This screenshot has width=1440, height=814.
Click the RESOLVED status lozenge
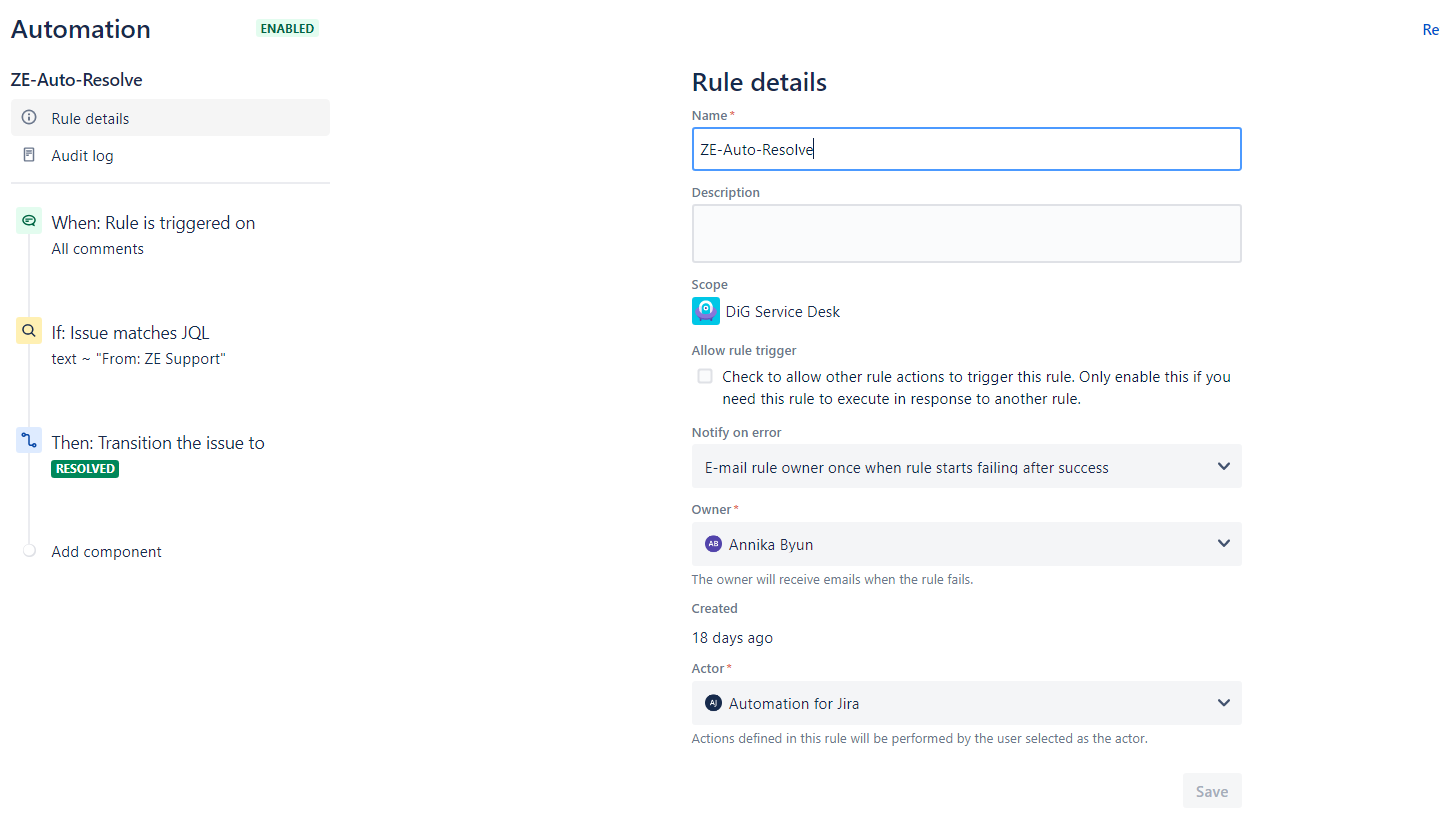pyautogui.click(x=85, y=468)
